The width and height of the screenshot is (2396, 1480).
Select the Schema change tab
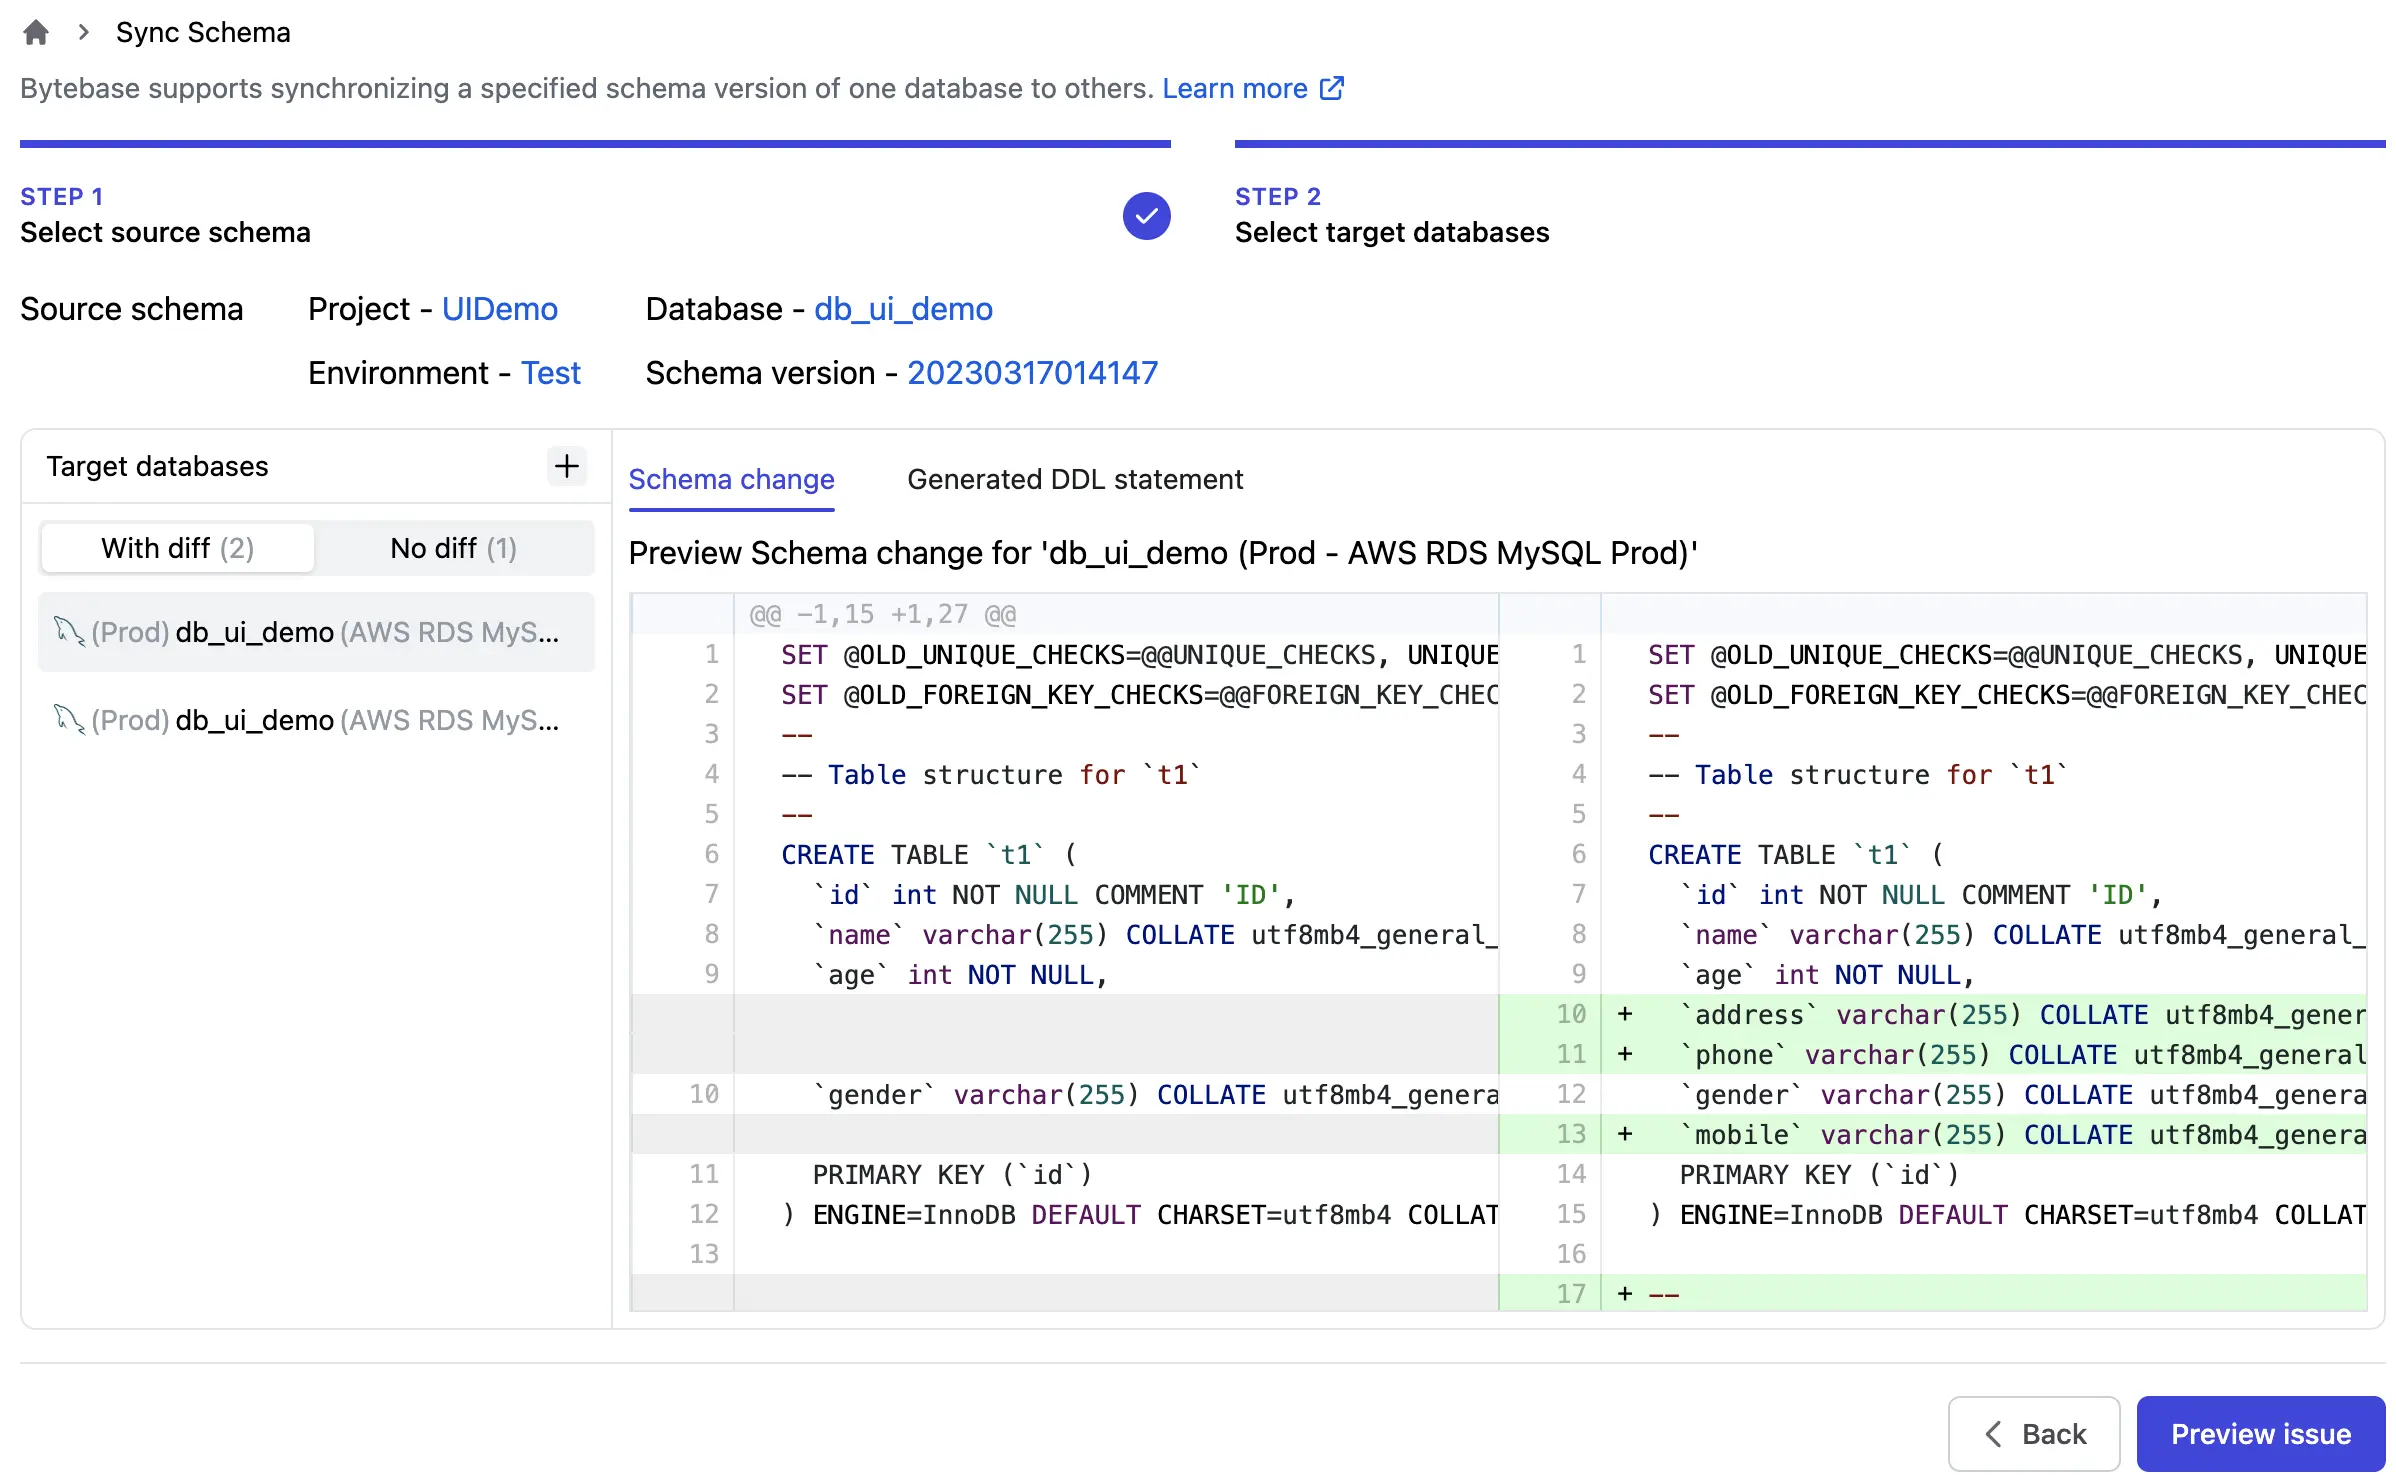(x=731, y=480)
